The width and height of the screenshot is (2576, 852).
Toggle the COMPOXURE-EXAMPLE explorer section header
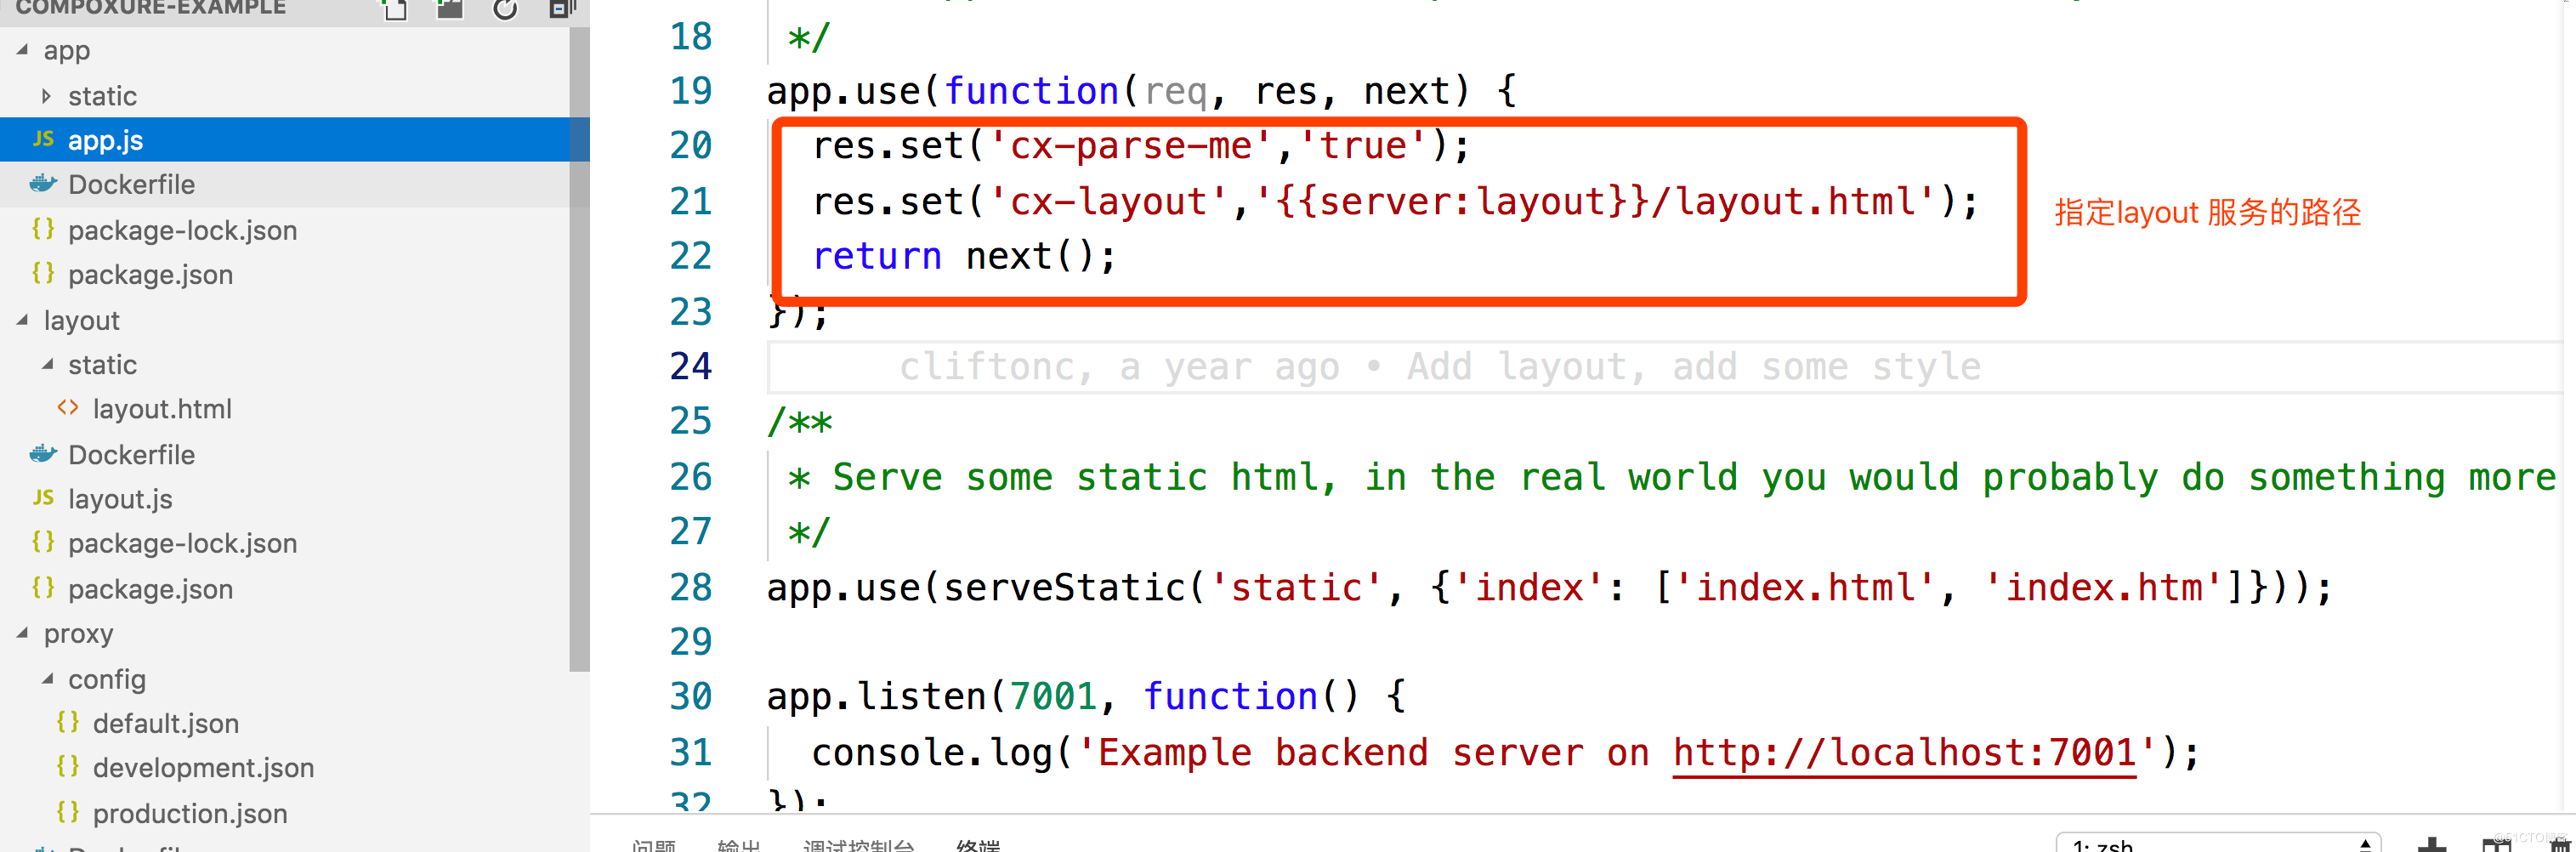point(151,8)
